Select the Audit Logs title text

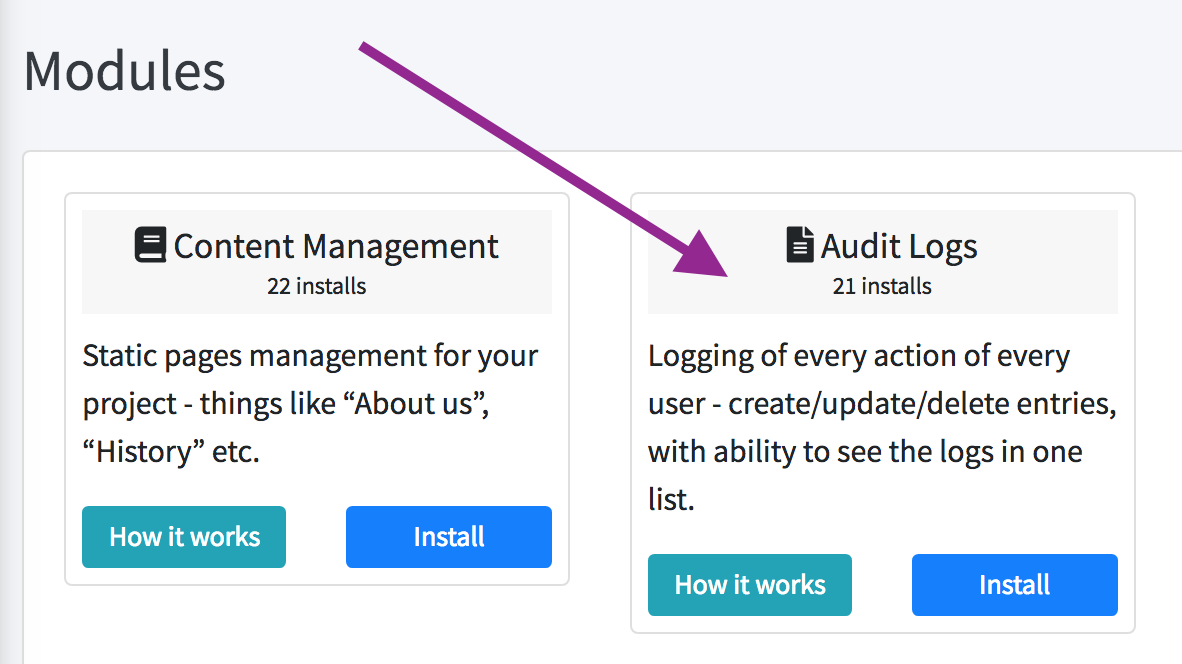pyautogui.click(x=899, y=246)
